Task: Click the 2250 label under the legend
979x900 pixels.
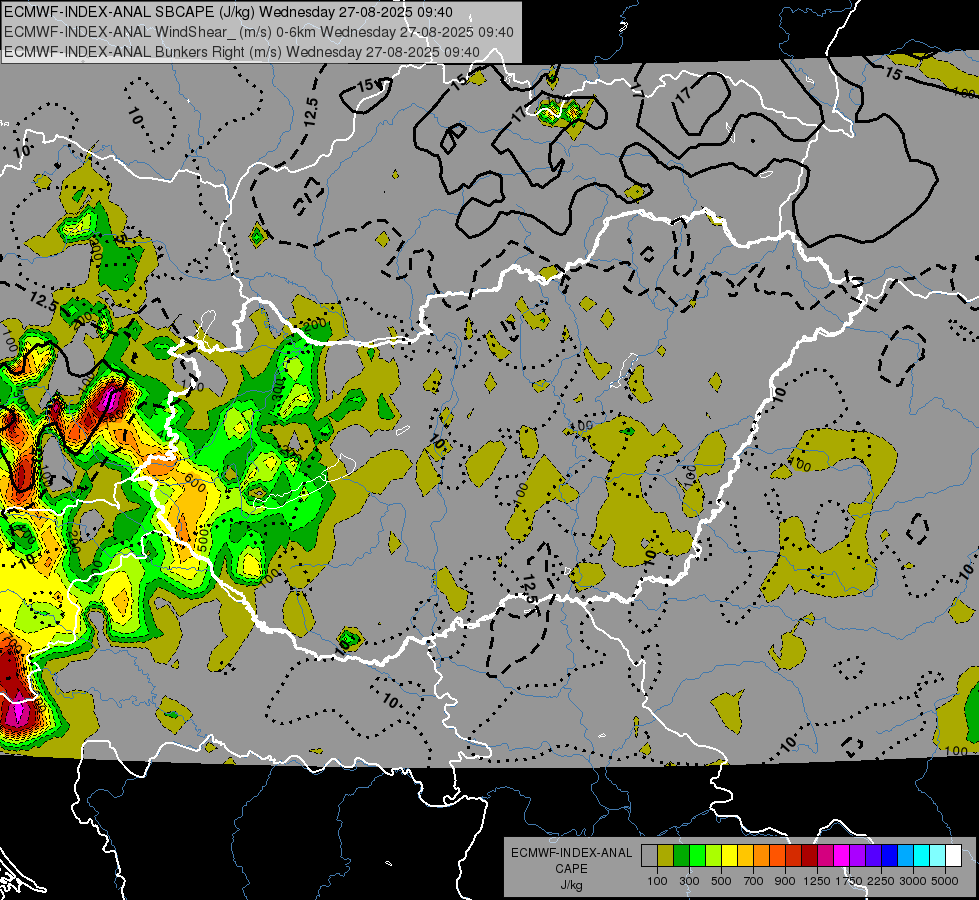Action: coord(881,881)
